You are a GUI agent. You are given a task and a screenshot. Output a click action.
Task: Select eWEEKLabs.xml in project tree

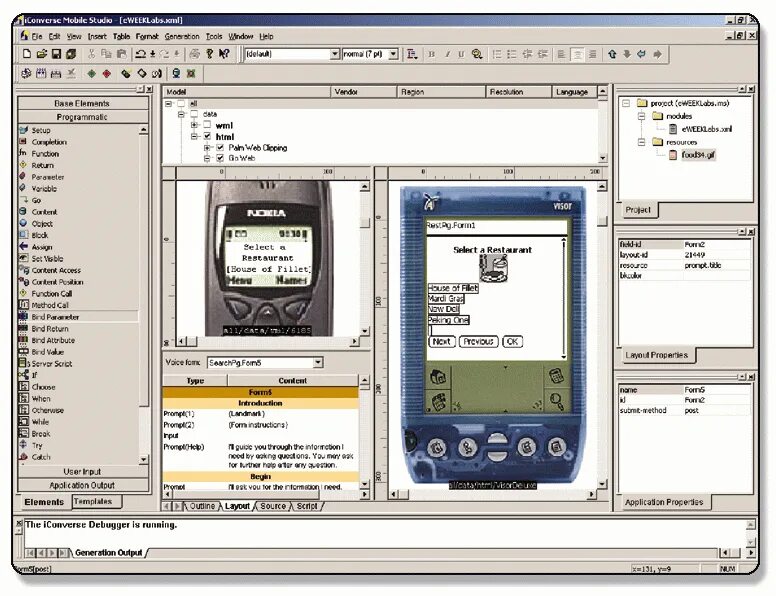coord(706,129)
